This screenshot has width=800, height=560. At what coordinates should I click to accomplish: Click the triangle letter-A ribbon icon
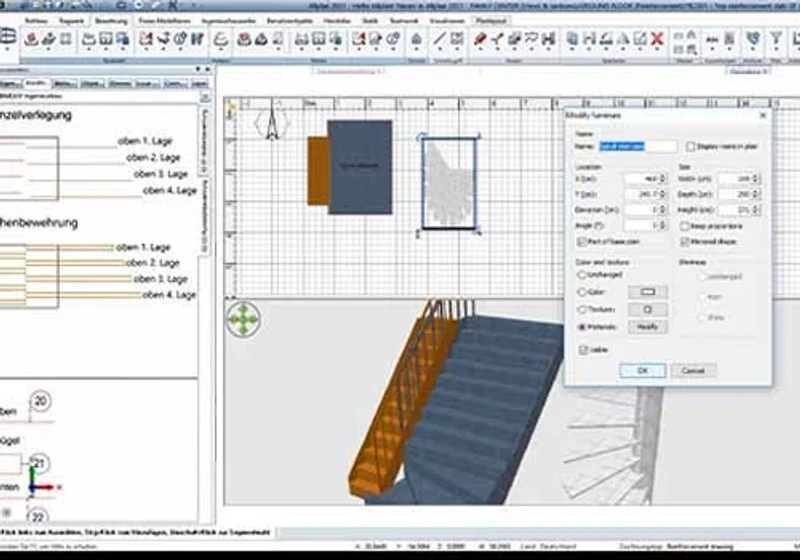pos(623,38)
